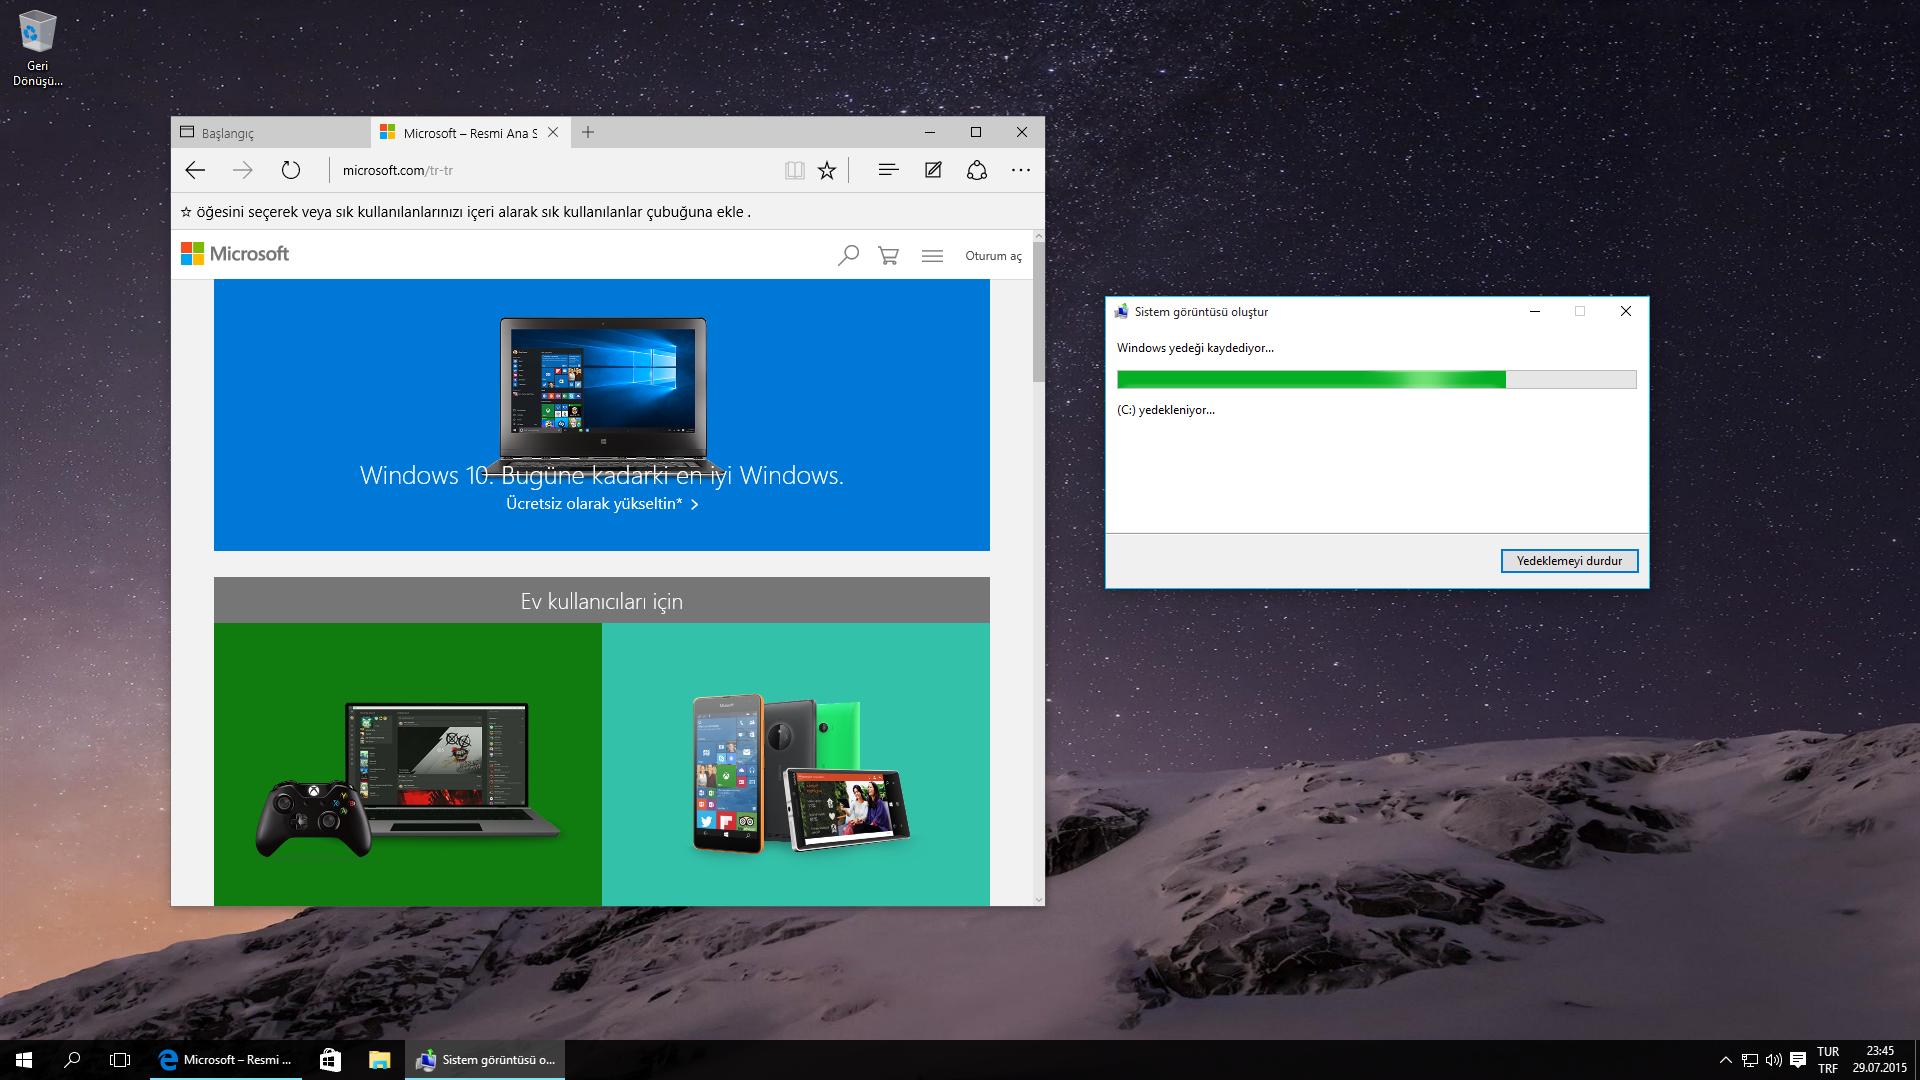Add page to favorites with star icon
Screen dimensions: 1920x1080
click(827, 170)
